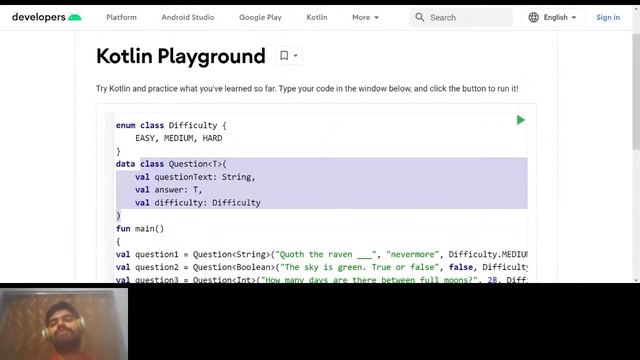Click the 'val question1' code line

322,254
